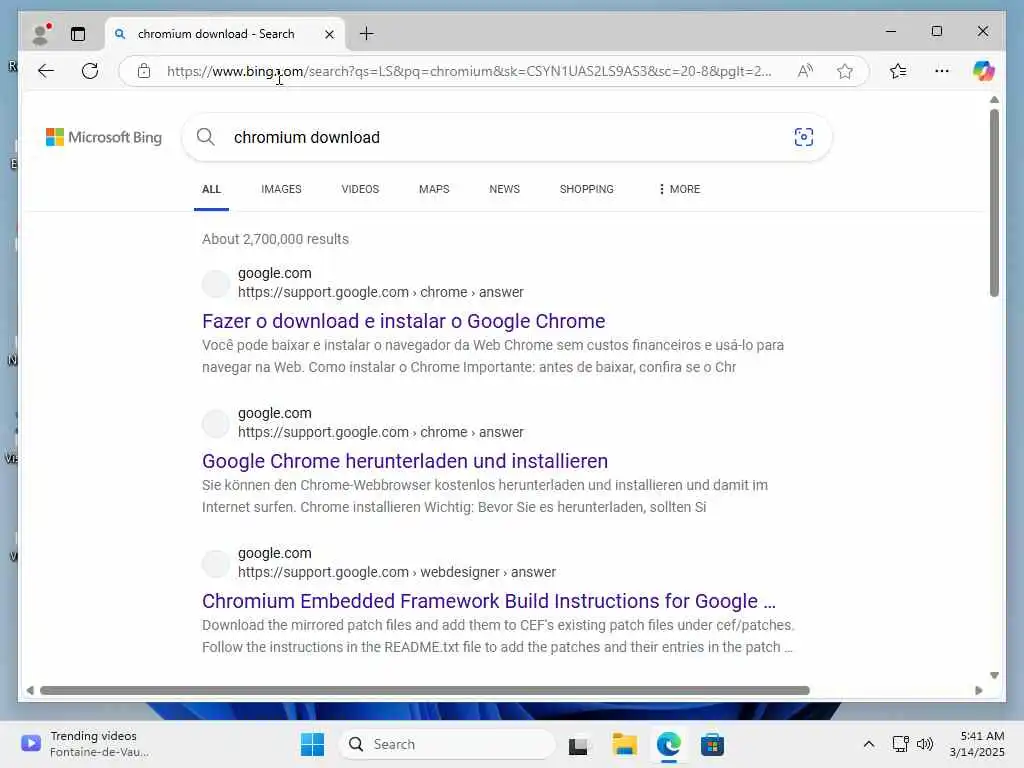Minimize the Edge browser window
Image resolution: width=1024 pixels, height=768 pixels.
click(891, 31)
